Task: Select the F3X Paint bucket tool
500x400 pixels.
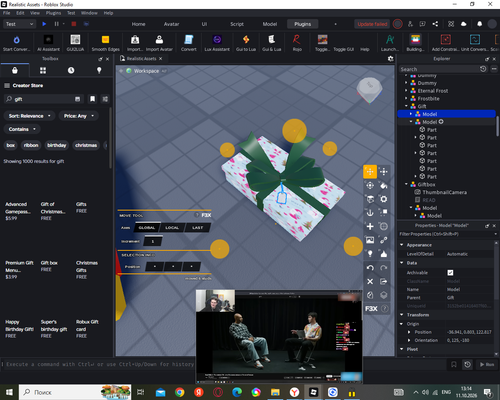Action: 384,185
